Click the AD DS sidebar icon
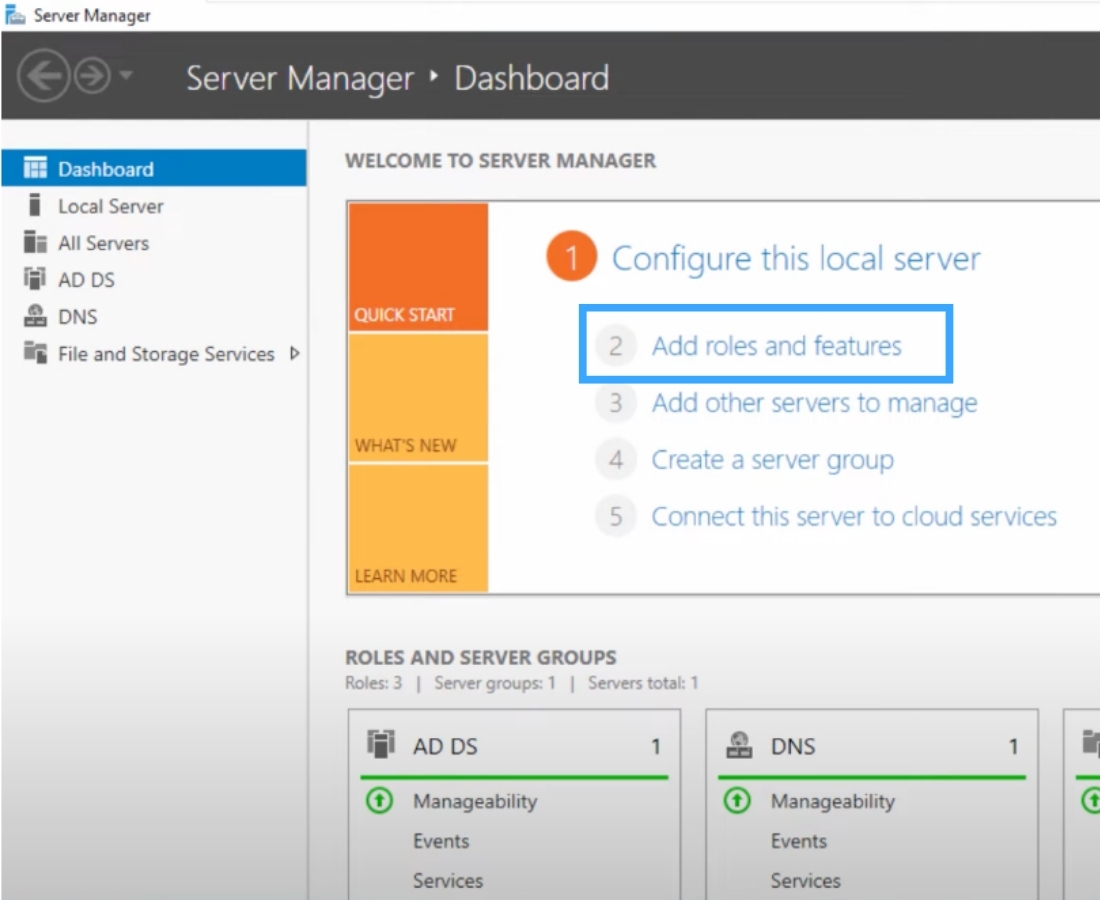The height and width of the screenshot is (900, 1100). (x=36, y=280)
